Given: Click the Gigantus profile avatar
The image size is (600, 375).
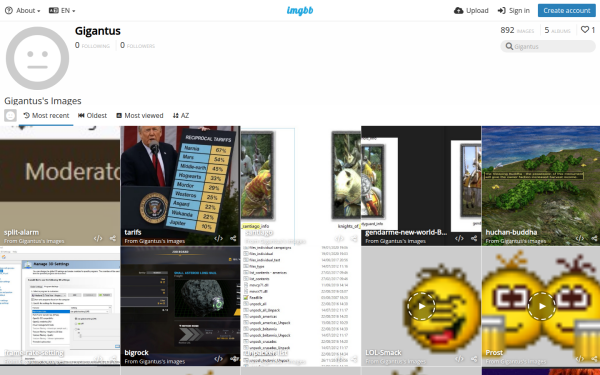Looking at the screenshot, I should point(37,58).
